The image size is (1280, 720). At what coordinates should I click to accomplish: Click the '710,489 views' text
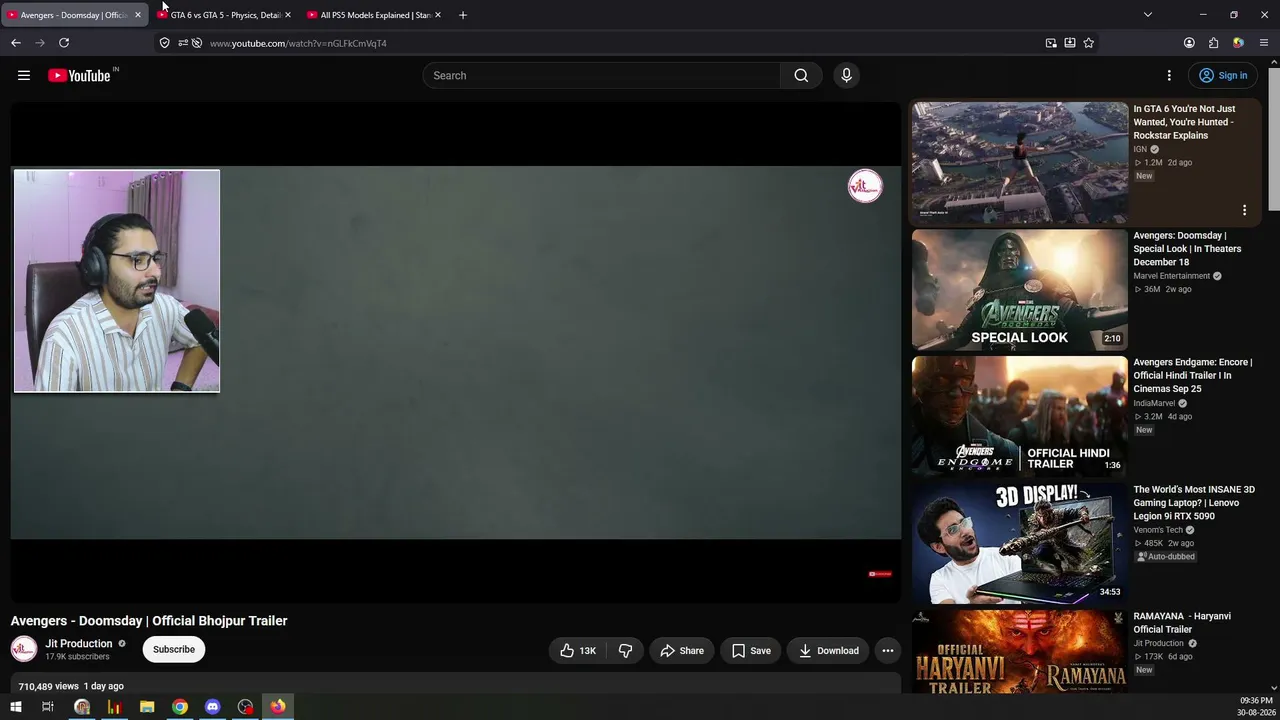tap(48, 686)
